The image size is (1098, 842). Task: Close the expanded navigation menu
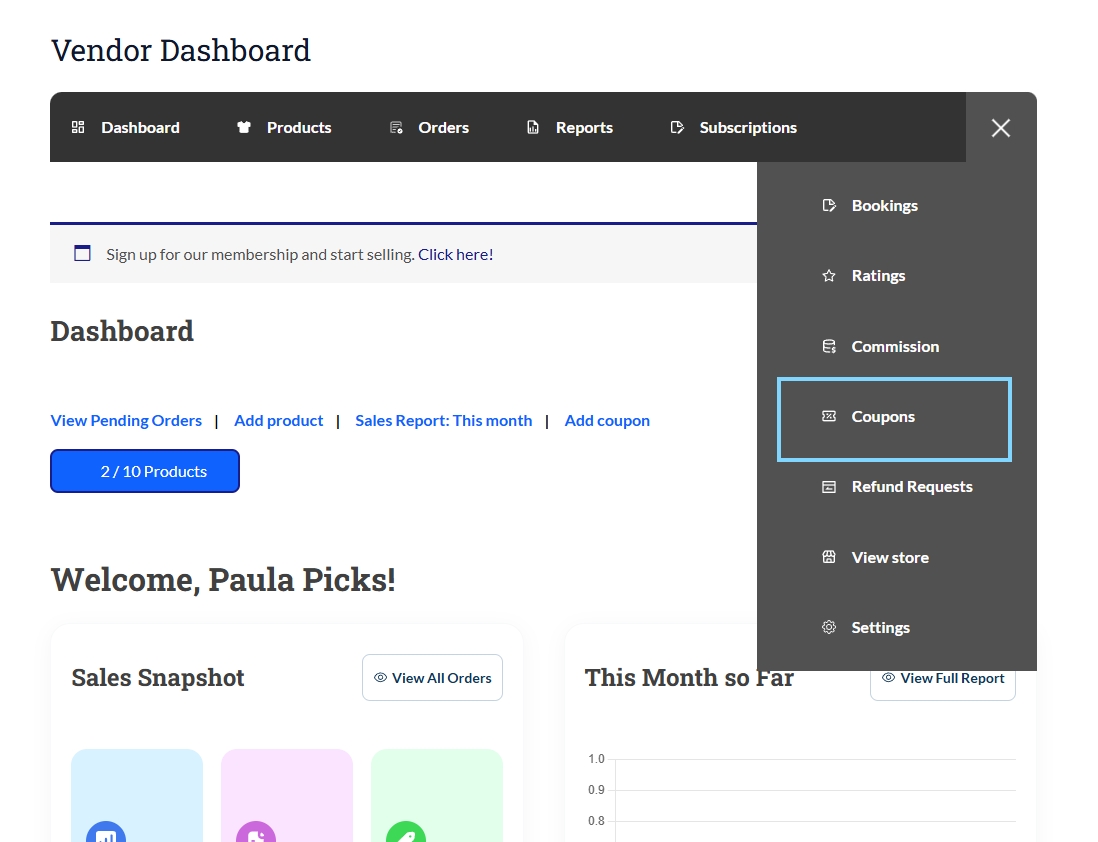click(1000, 128)
